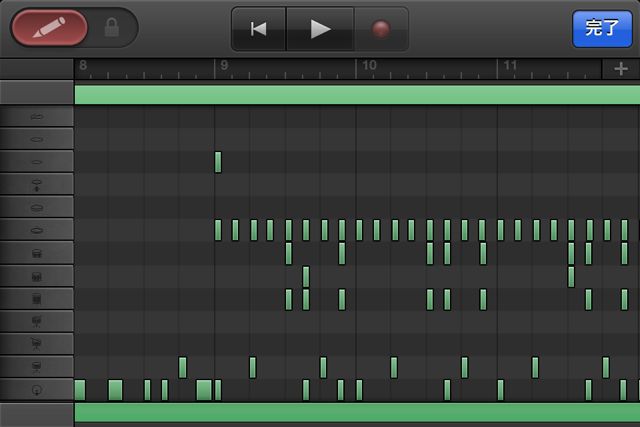Tap the plus button at ruler end
The width and height of the screenshot is (640, 427).
[620, 69]
